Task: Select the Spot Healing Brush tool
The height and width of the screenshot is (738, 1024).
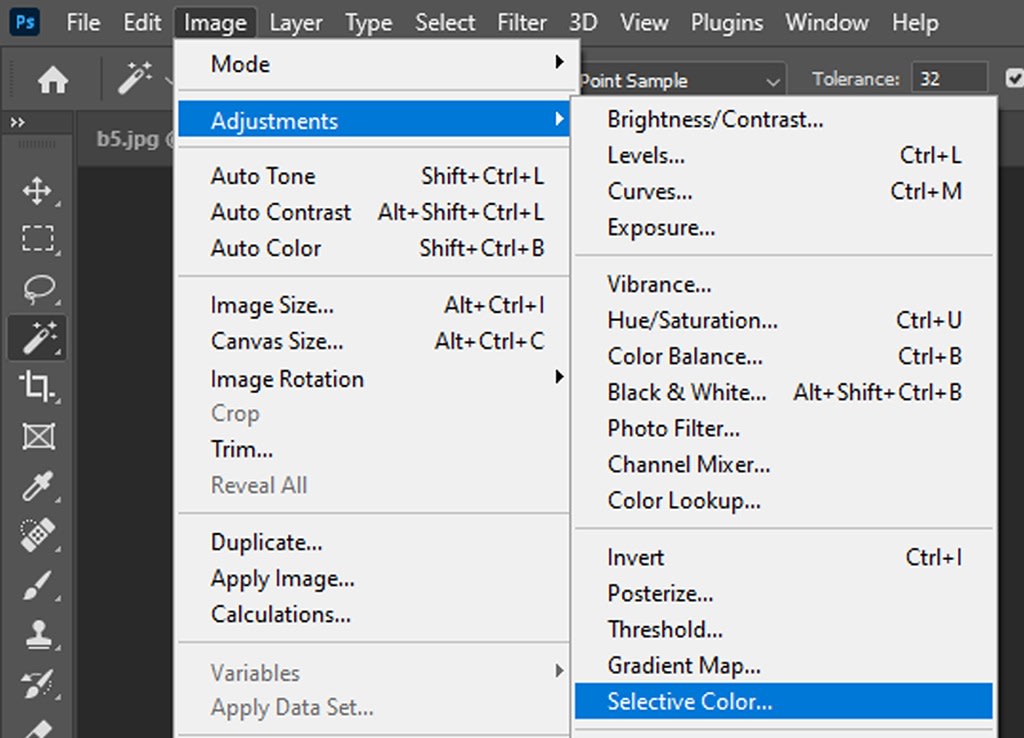Action: point(37,536)
